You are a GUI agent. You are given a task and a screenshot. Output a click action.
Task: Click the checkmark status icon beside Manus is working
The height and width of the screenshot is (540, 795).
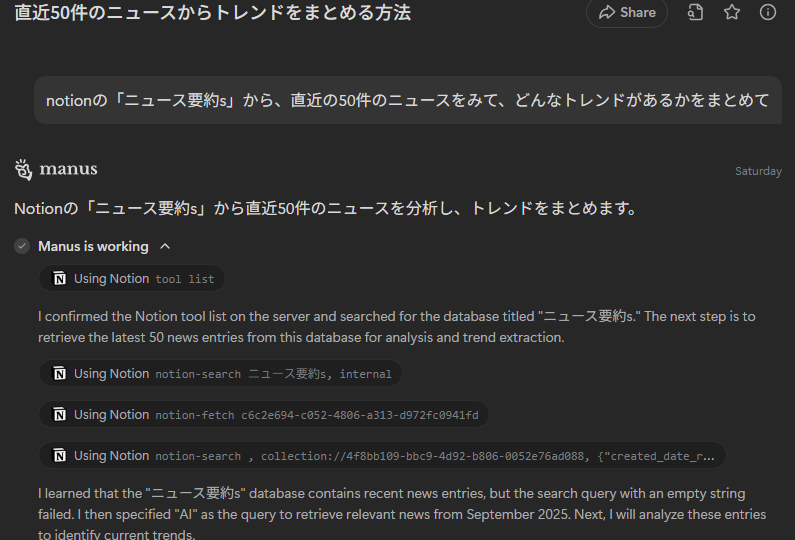click(22, 246)
